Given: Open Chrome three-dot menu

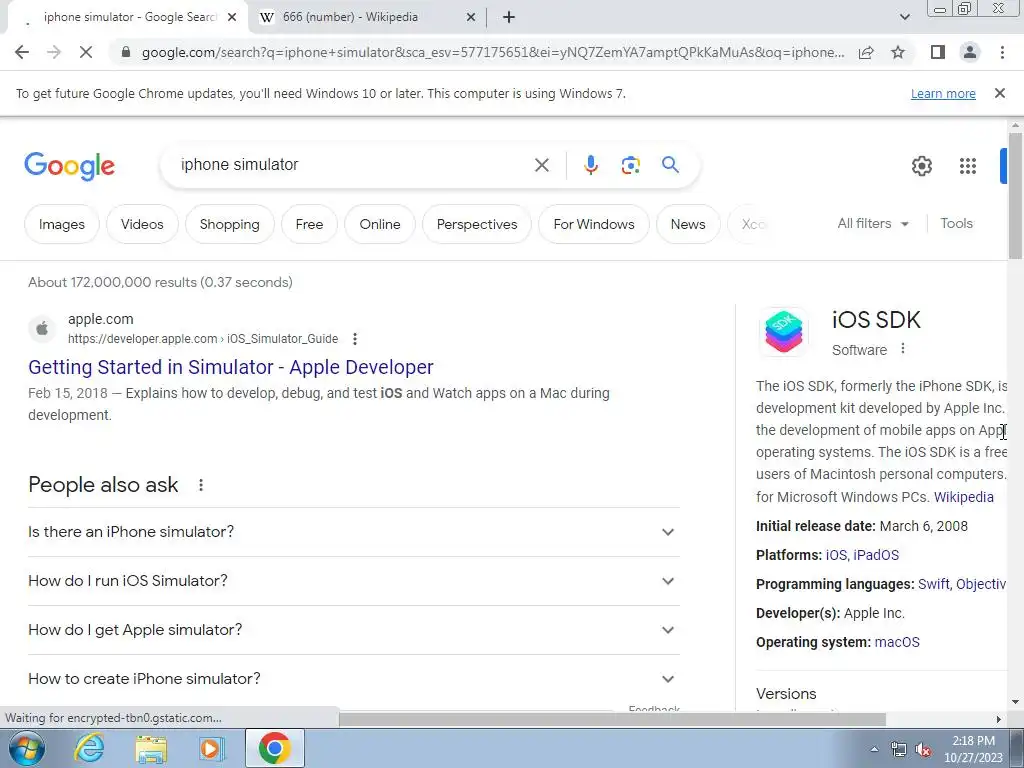Looking at the screenshot, I should [1002, 52].
